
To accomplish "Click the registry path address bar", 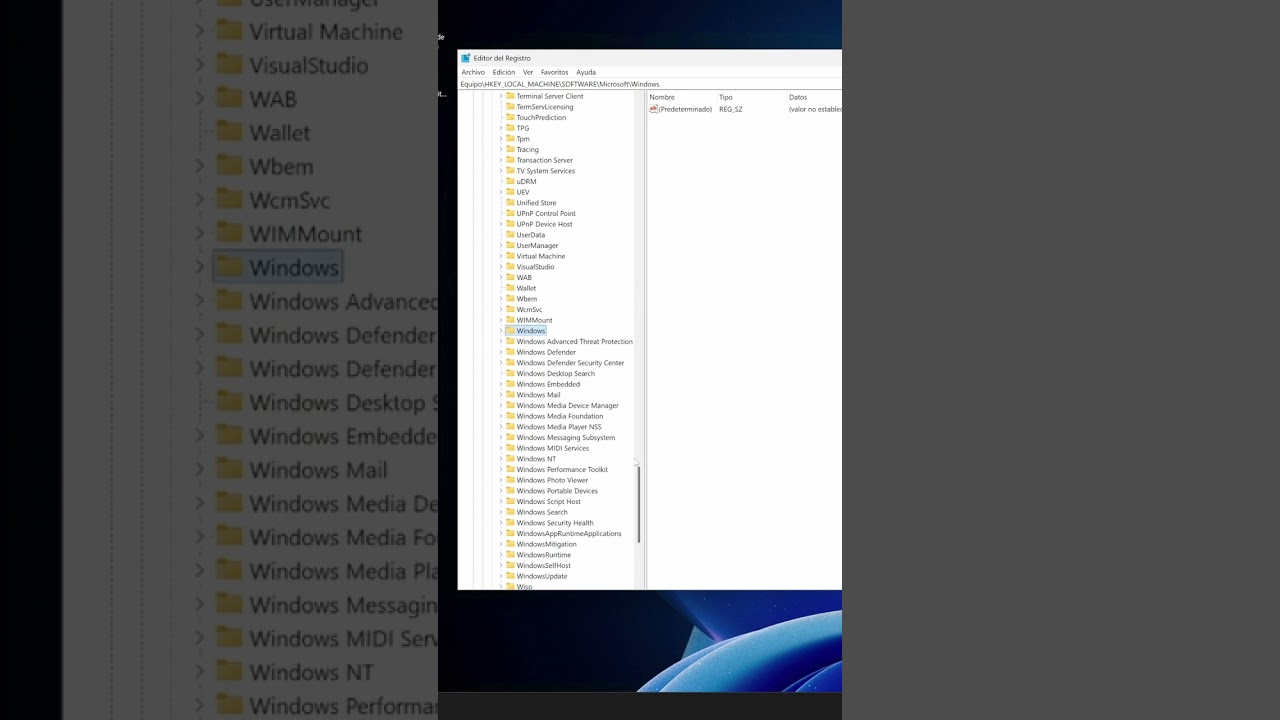I will pyautogui.click(x=650, y=84).
